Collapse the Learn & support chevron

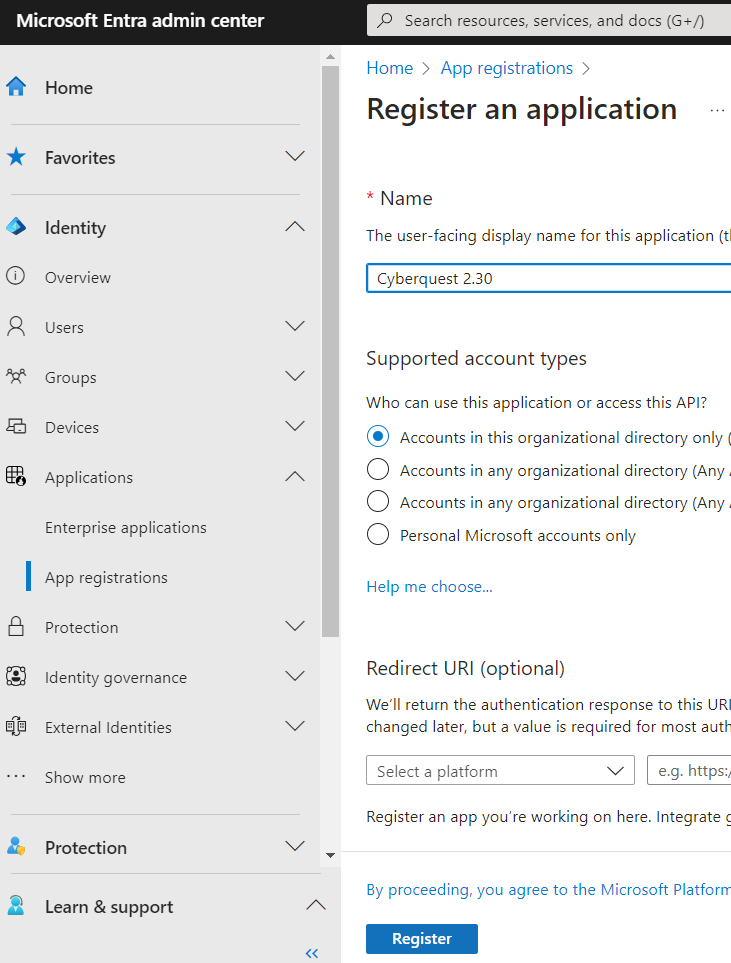pyautogui.click(x=316, y=905)
